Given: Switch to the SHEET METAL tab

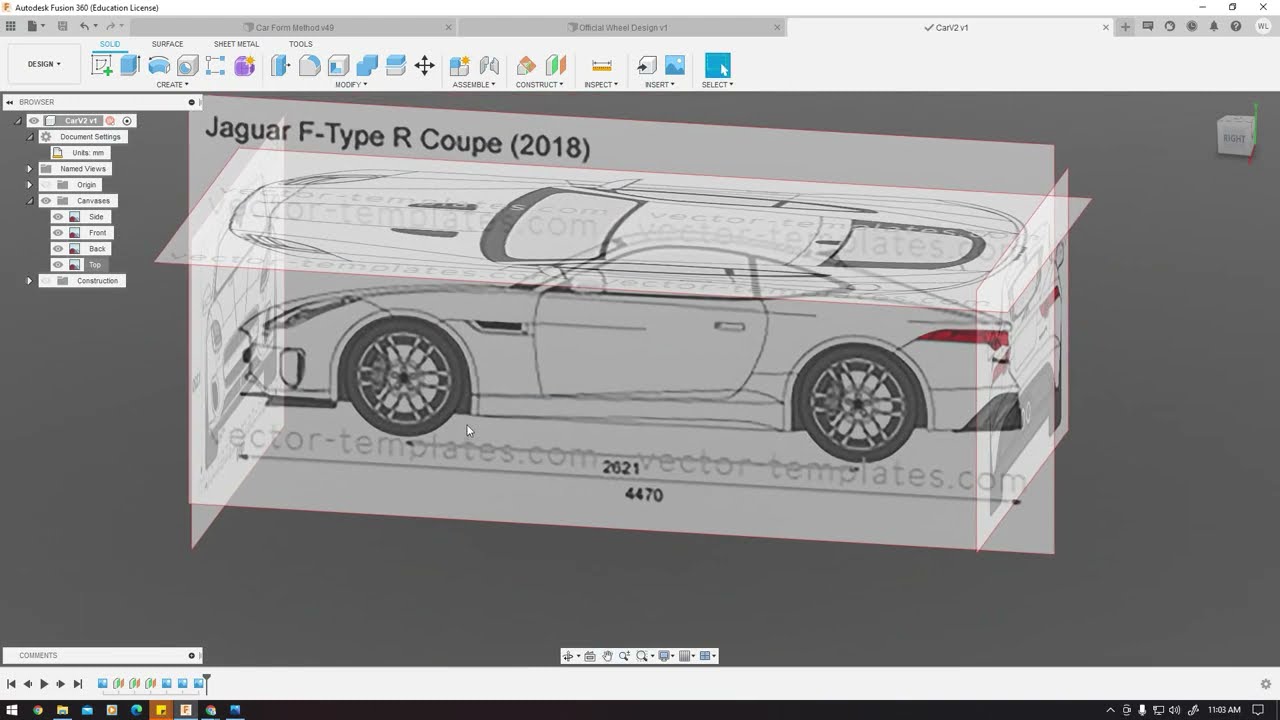Looking at the screenshot, I should (x=236, y=44).
